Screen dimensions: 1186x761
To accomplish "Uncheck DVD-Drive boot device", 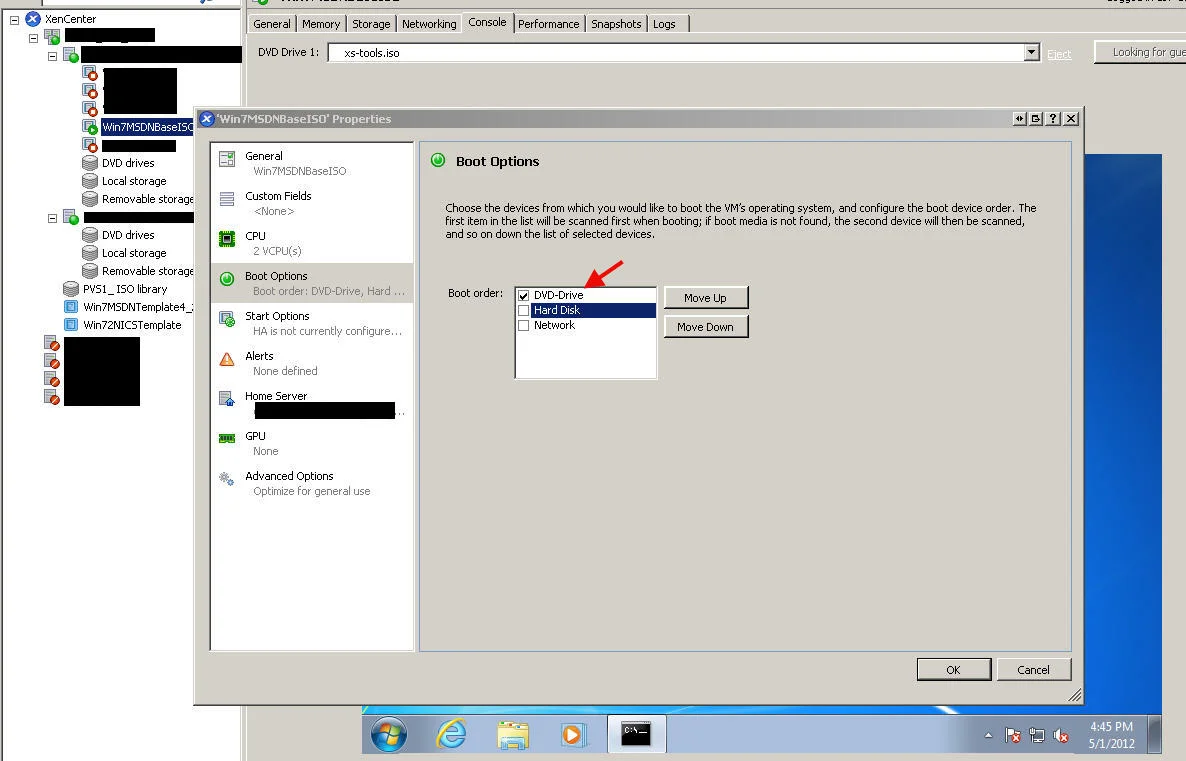I will (523, 296).
